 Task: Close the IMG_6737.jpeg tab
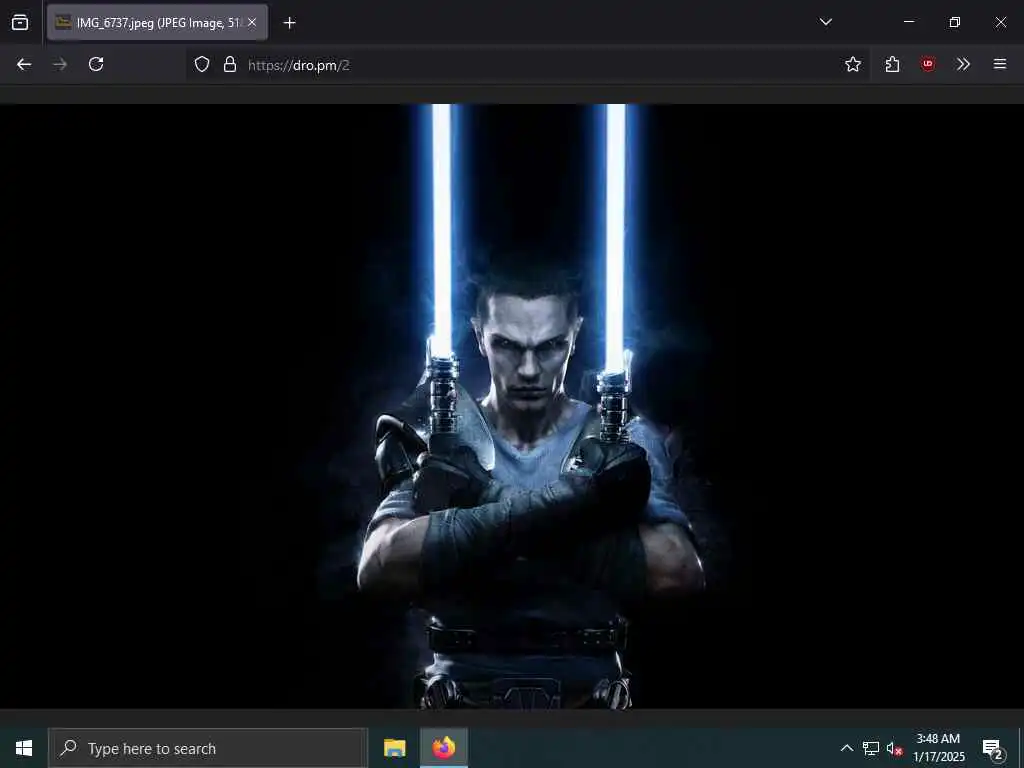(x=252, y=22)
